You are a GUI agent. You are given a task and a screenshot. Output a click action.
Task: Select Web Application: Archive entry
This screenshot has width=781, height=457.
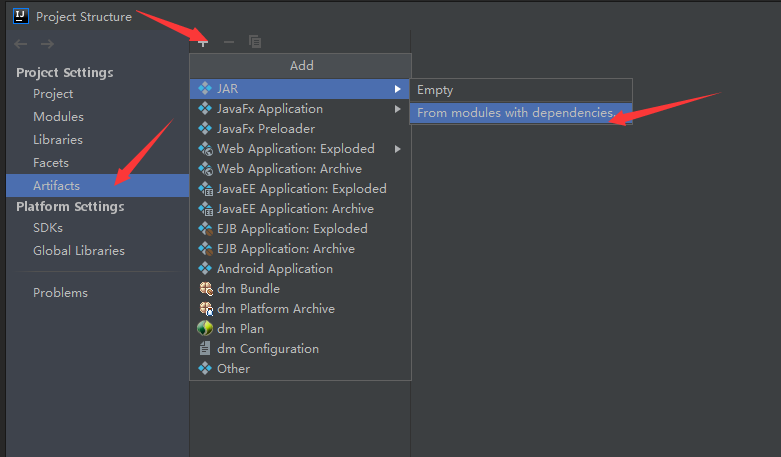point(300,168)
